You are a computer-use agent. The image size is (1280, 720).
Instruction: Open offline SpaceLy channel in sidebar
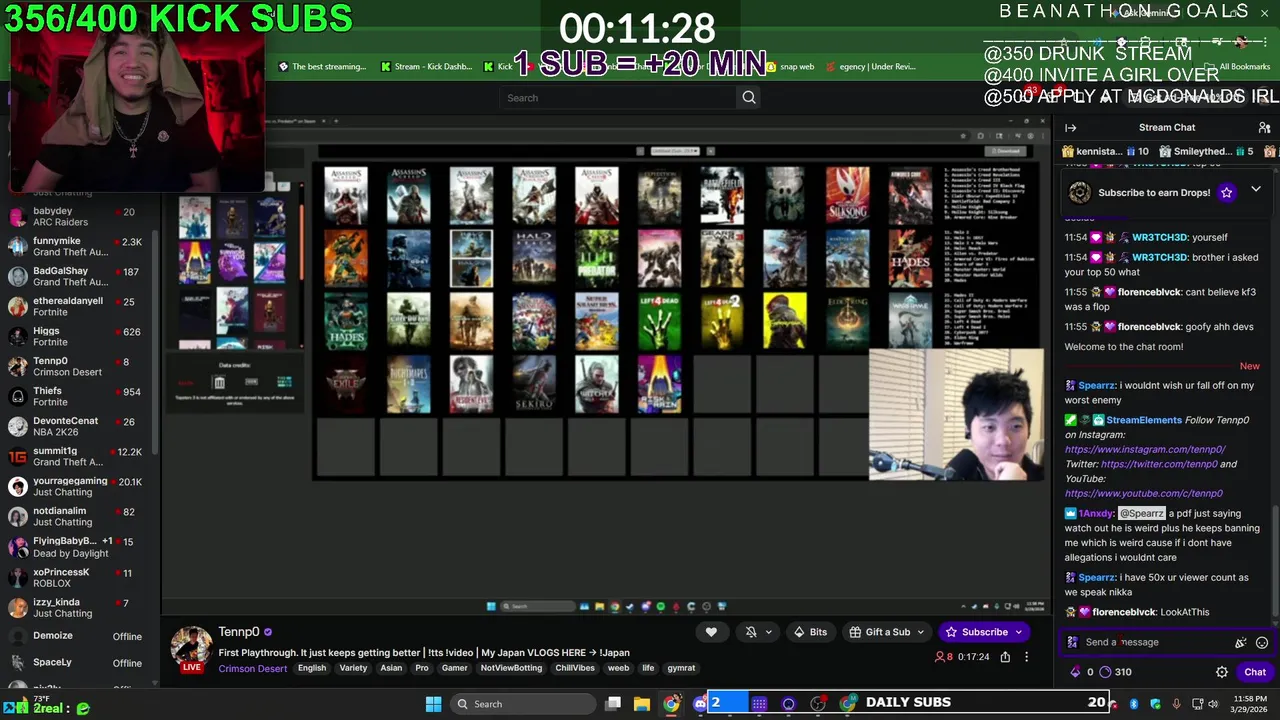click(78, 662)
